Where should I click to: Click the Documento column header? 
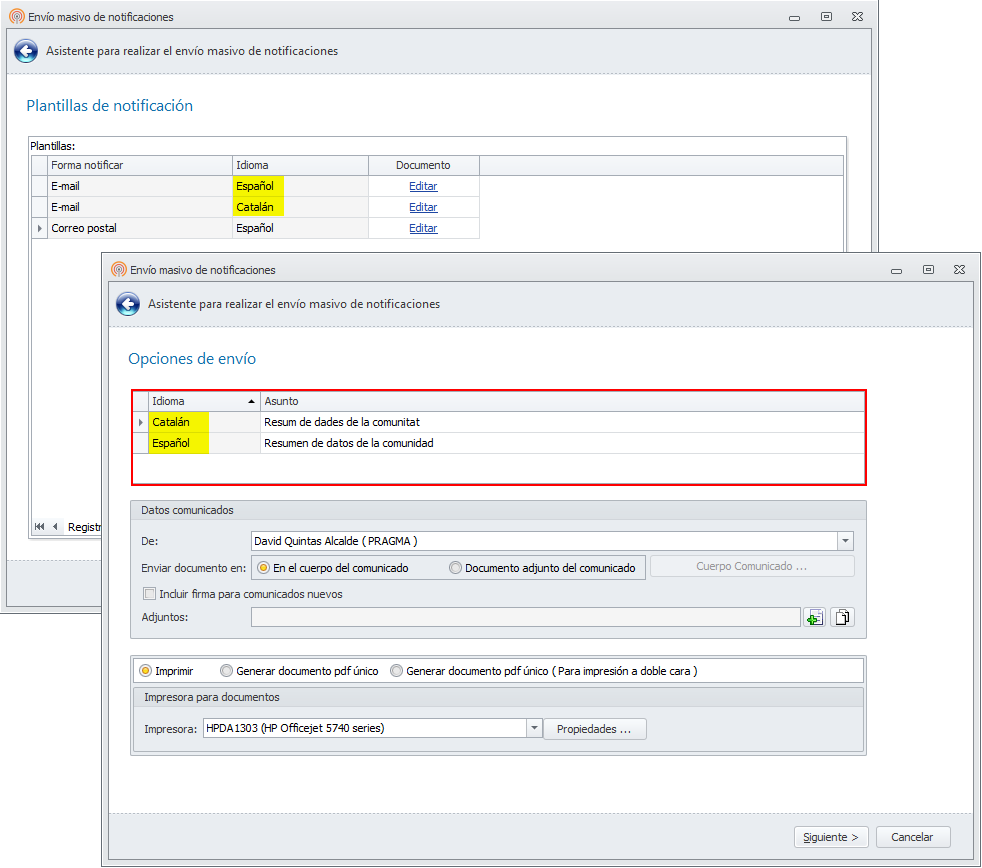pyautogui.click(x=423, y=165)
